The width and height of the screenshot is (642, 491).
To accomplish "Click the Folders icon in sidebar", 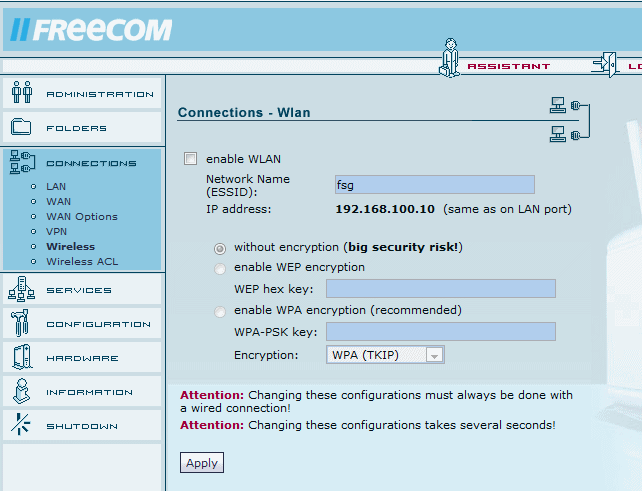I will (21, 127).
